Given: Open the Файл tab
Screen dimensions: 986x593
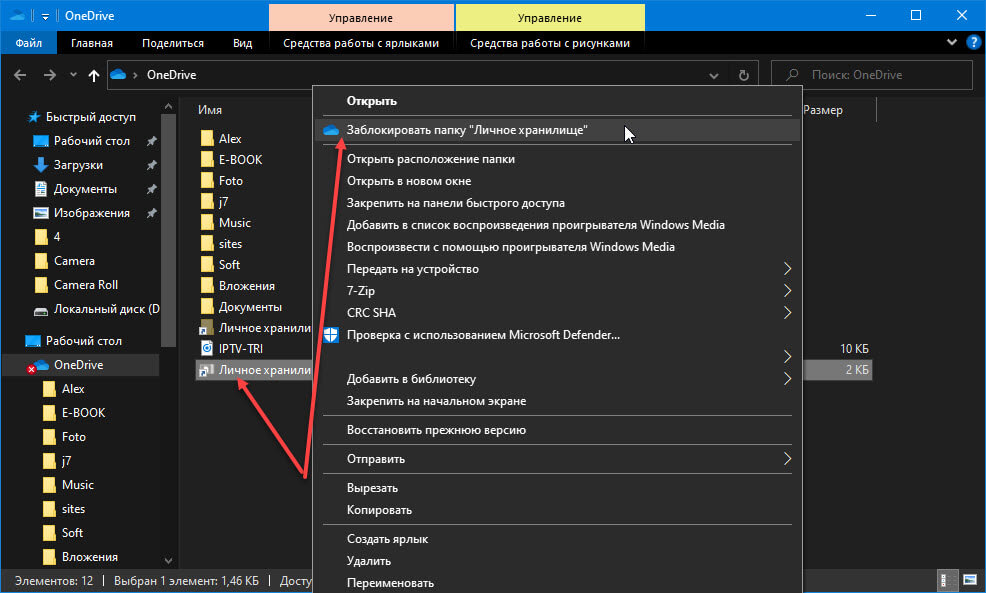Looking at the screenshot, I should (x=29, y=43).
